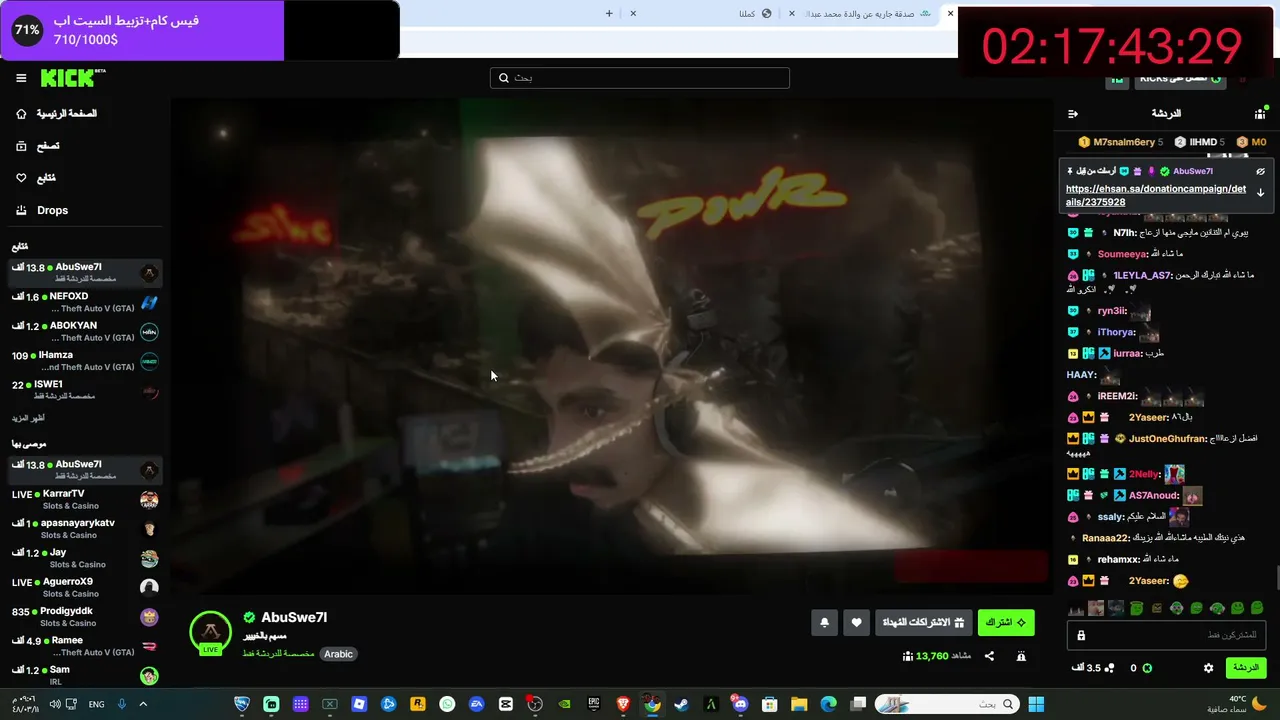Open IHamza channel in sidebar

pos(85,361)
